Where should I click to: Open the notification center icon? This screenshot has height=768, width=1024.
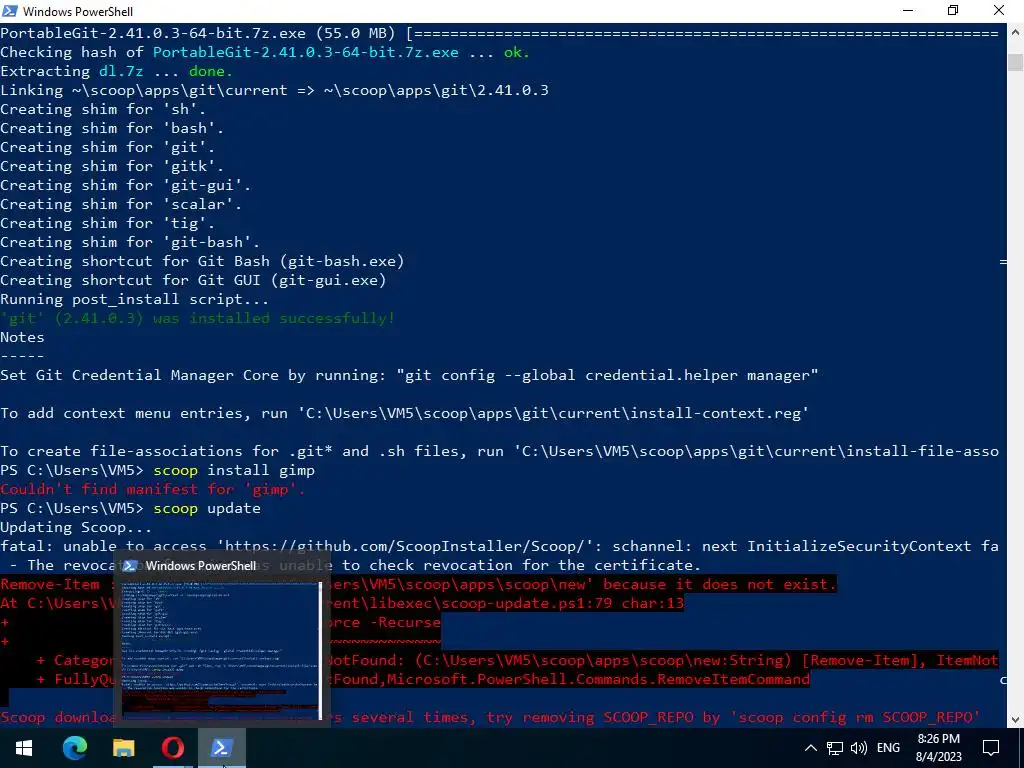991,748
